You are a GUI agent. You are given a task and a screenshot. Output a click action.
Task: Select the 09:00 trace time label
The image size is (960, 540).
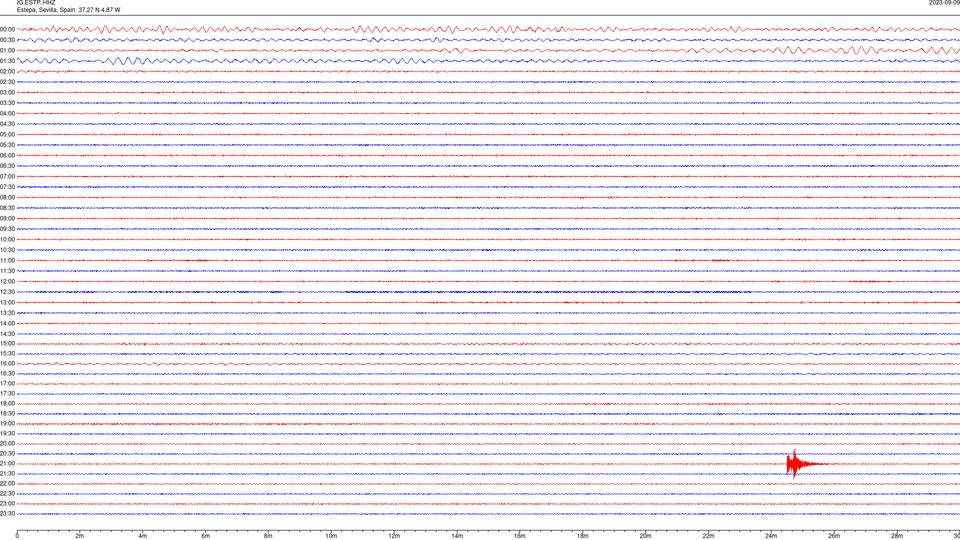(7, 219)
